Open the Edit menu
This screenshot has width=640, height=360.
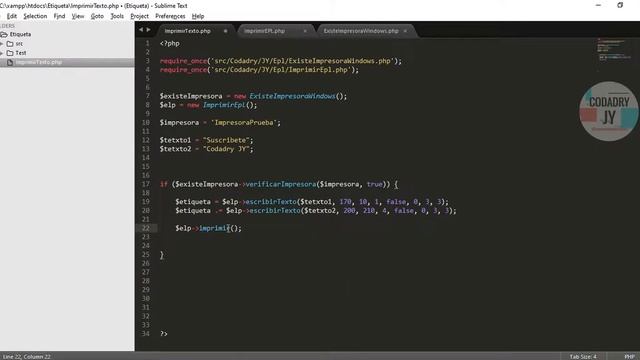tap(12, 16)
